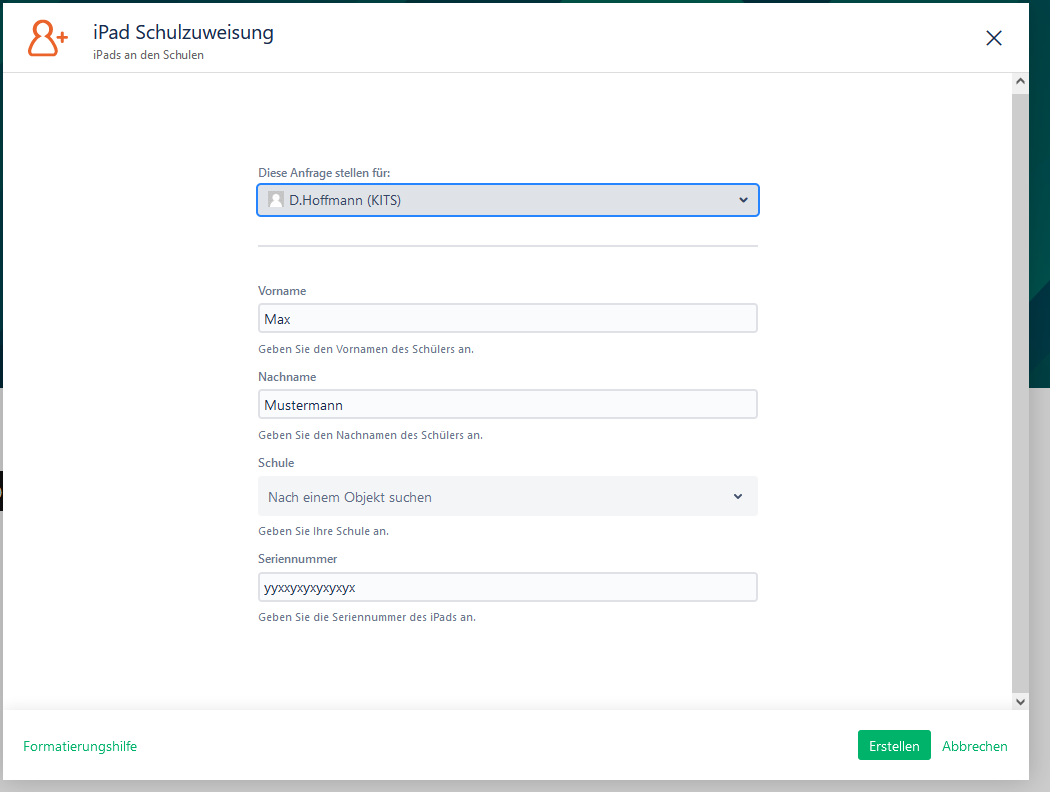Focus the Vorname field containing Max
The image size is (1050, 792).
tap(507, 319)
